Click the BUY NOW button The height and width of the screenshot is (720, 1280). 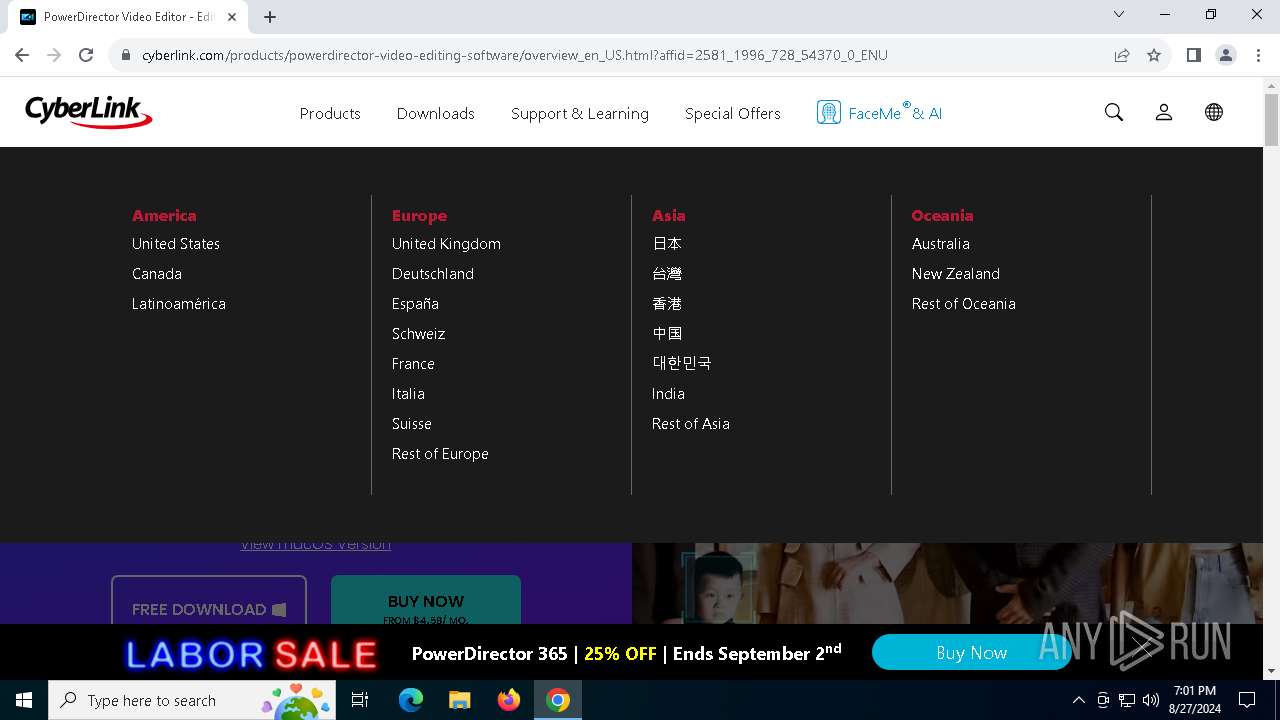point(426,600)
